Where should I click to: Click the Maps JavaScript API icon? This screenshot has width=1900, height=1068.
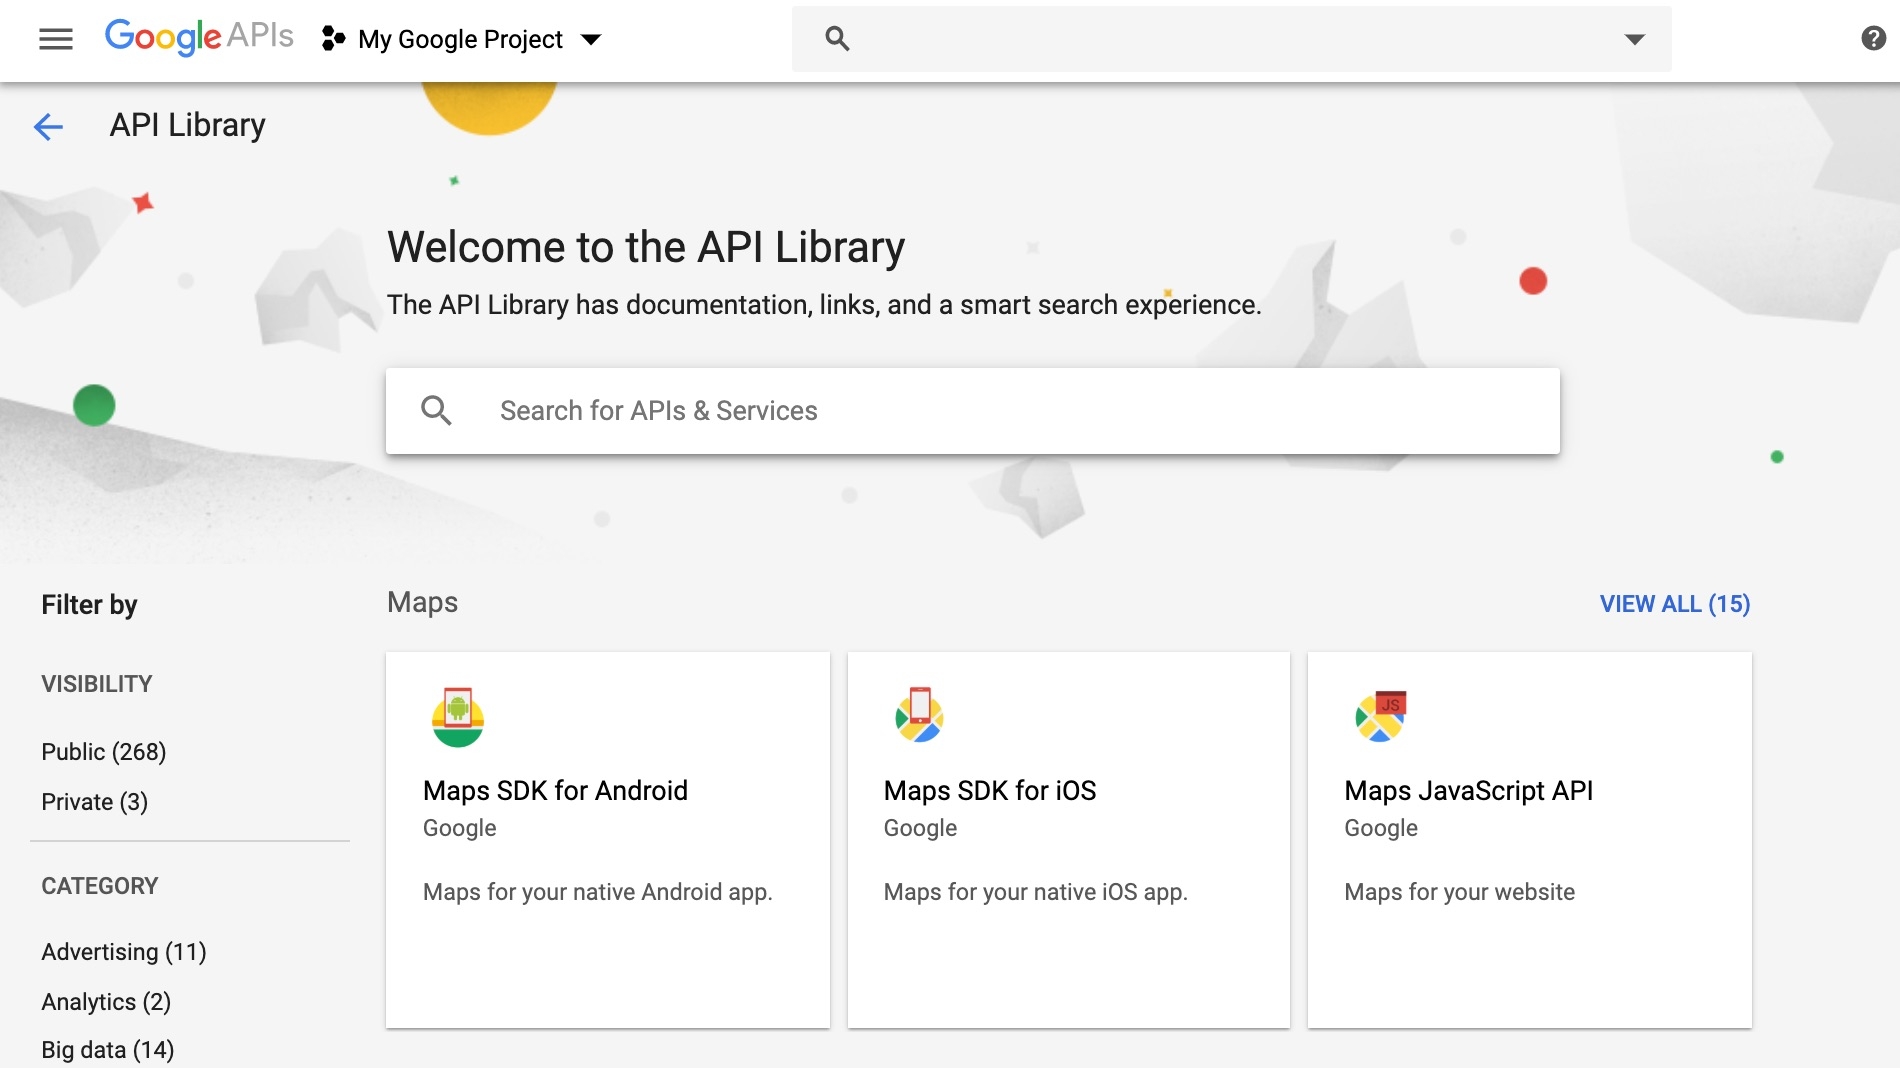click(x=1380, y=716)
